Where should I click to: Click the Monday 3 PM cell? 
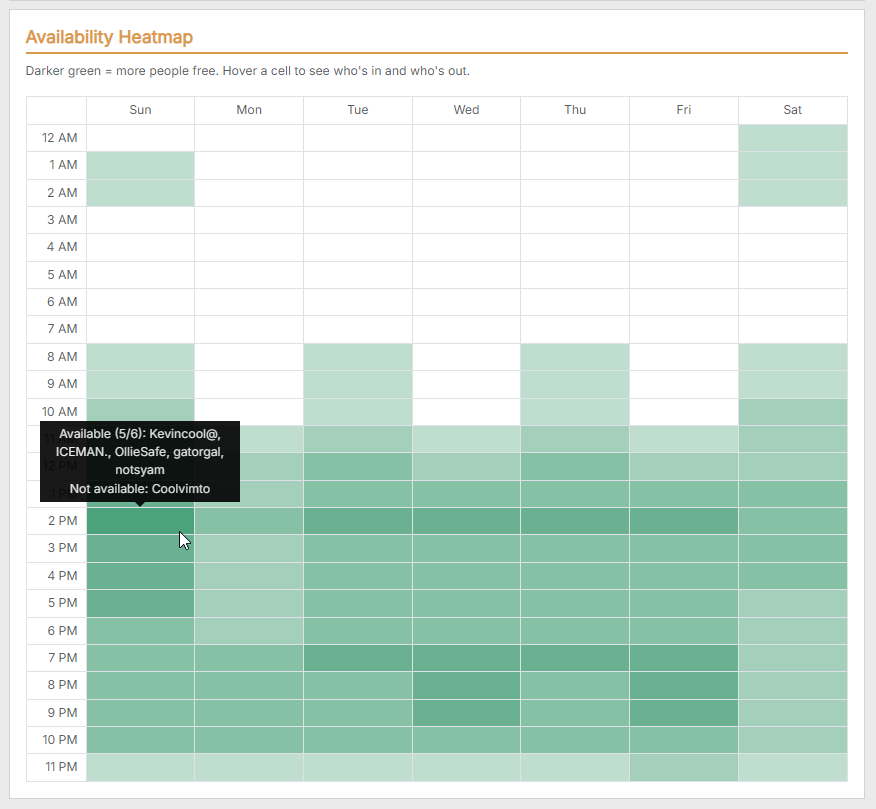tap(249, 548)
